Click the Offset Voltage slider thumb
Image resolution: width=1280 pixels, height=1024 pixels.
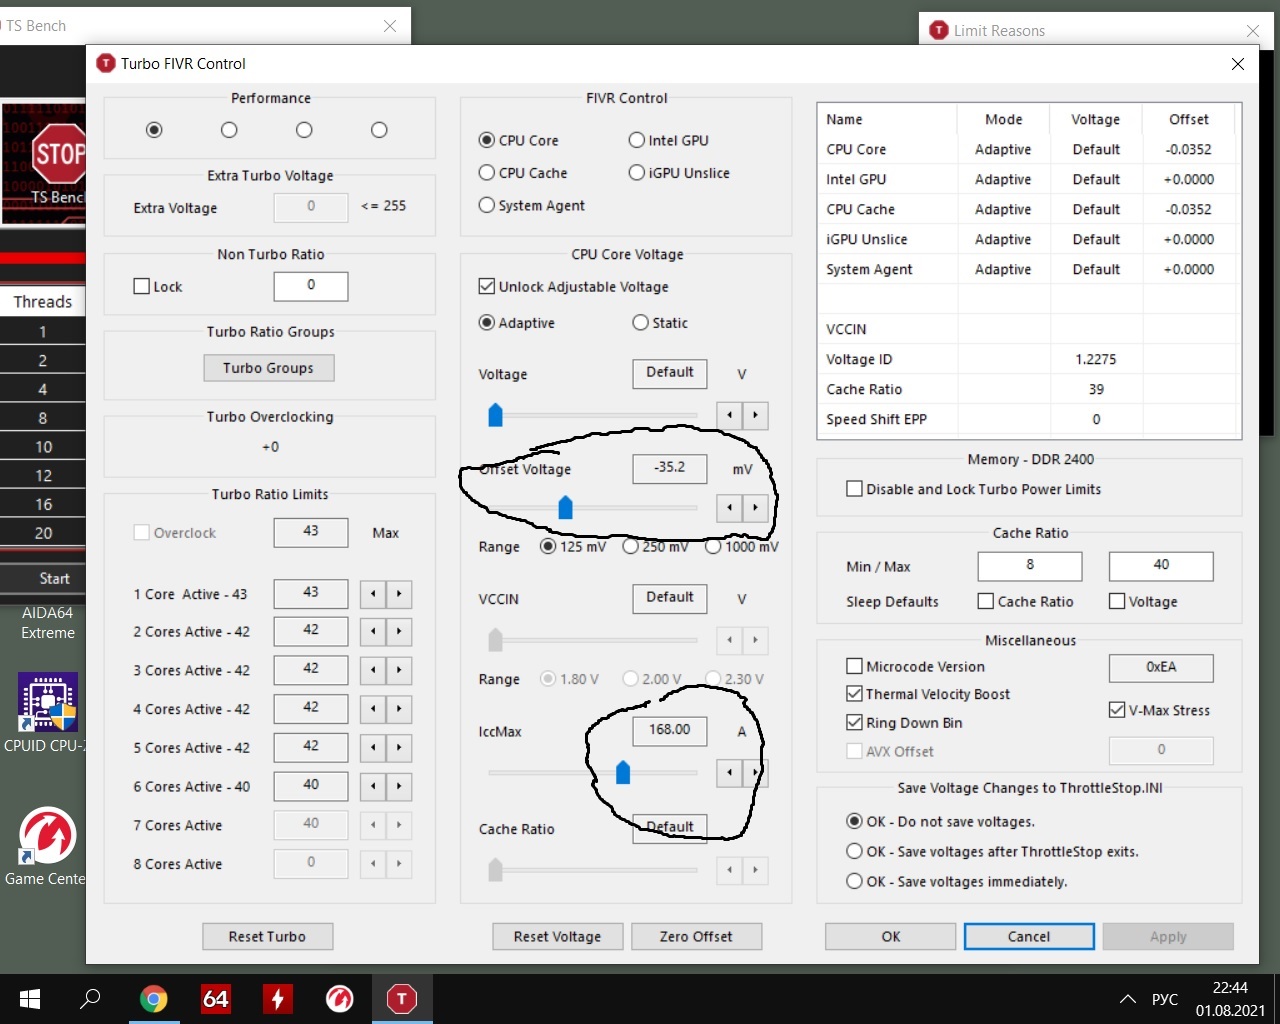pos(565,507)
